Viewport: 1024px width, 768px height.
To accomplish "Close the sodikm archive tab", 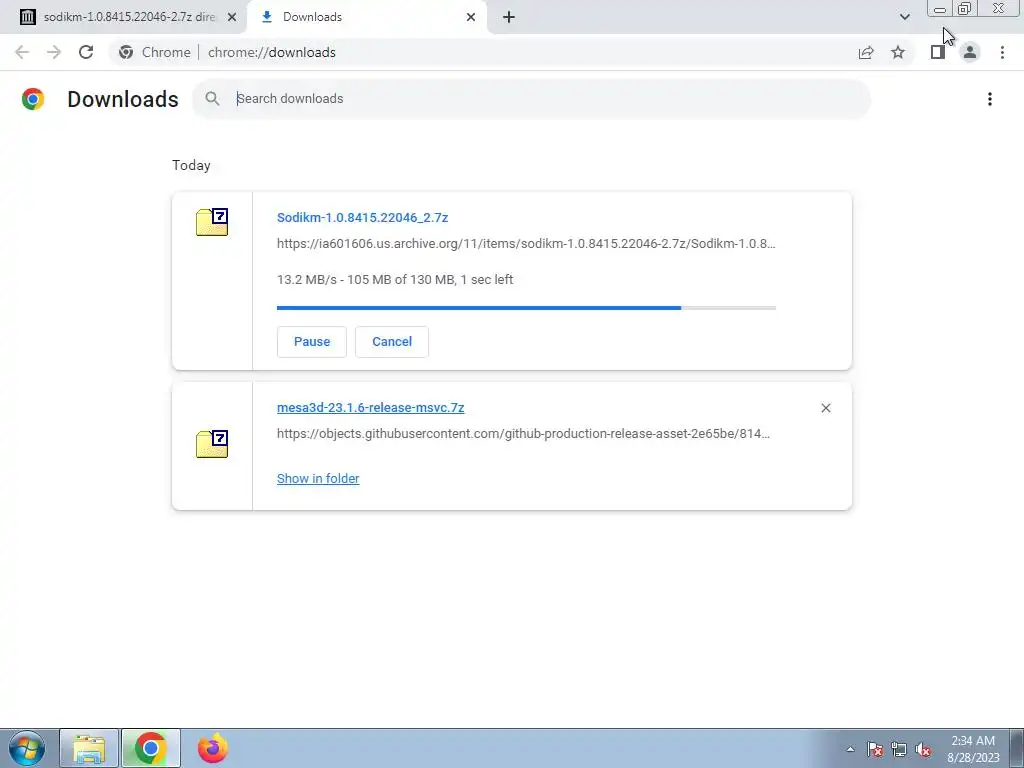I will click(232, 17).
